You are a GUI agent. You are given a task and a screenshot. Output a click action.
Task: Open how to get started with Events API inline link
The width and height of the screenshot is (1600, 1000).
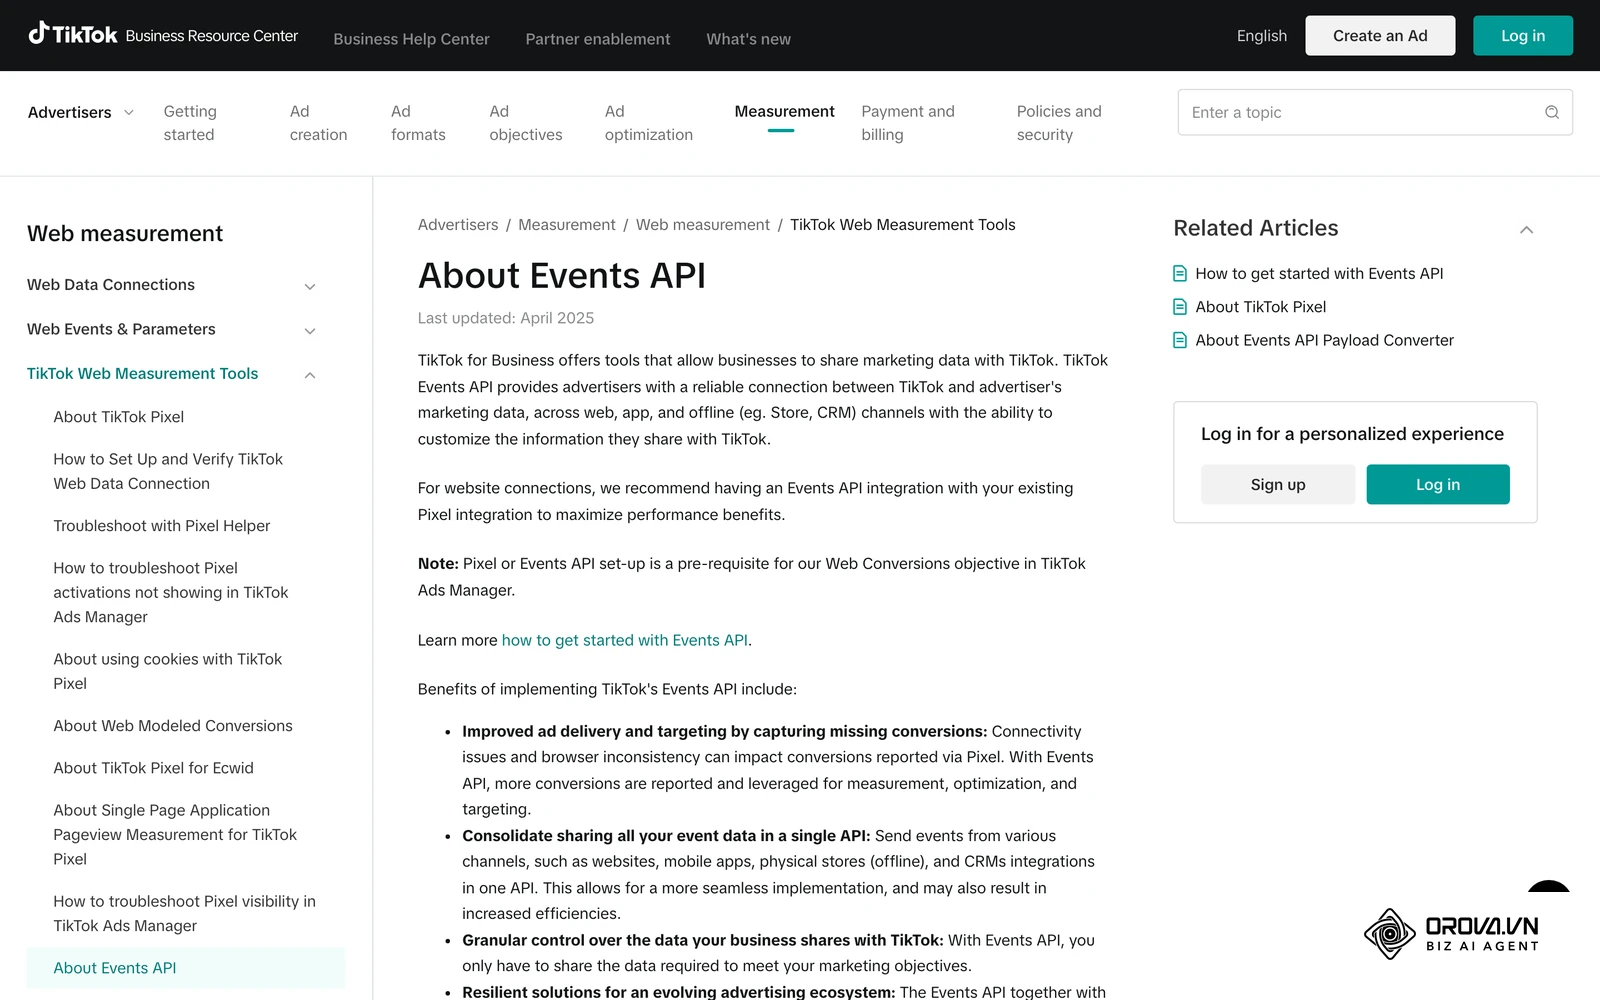click(625, 640)
